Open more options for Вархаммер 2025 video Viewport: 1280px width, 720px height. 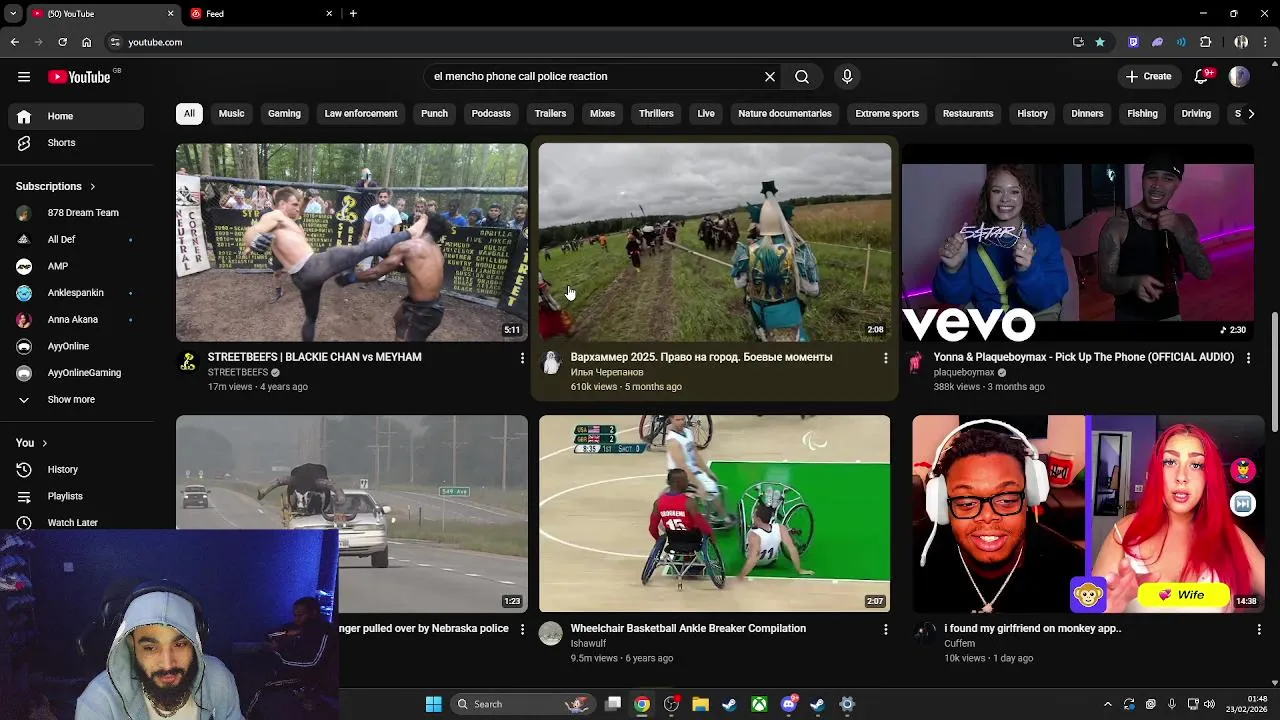coord(885,358)
